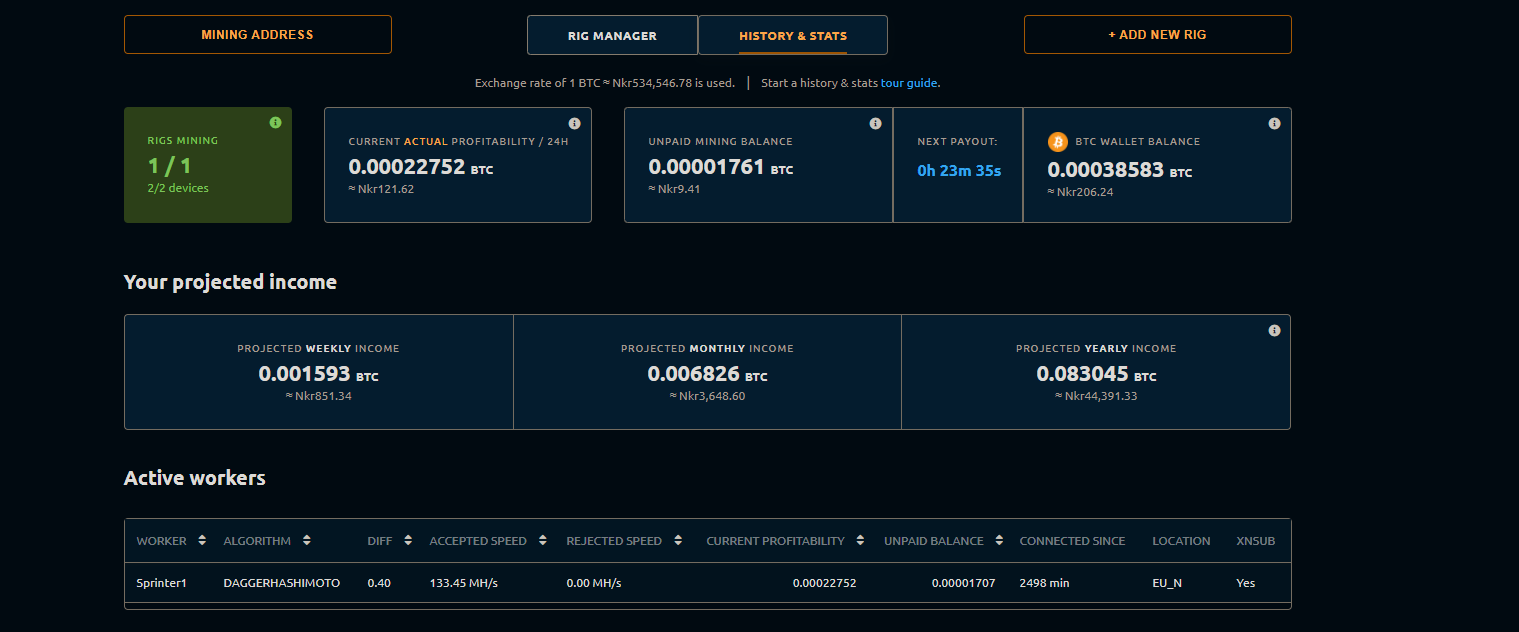1519x632 pixels.
Task: Click info icon on Current Actual Profitability card
Action: click(575, 123)
